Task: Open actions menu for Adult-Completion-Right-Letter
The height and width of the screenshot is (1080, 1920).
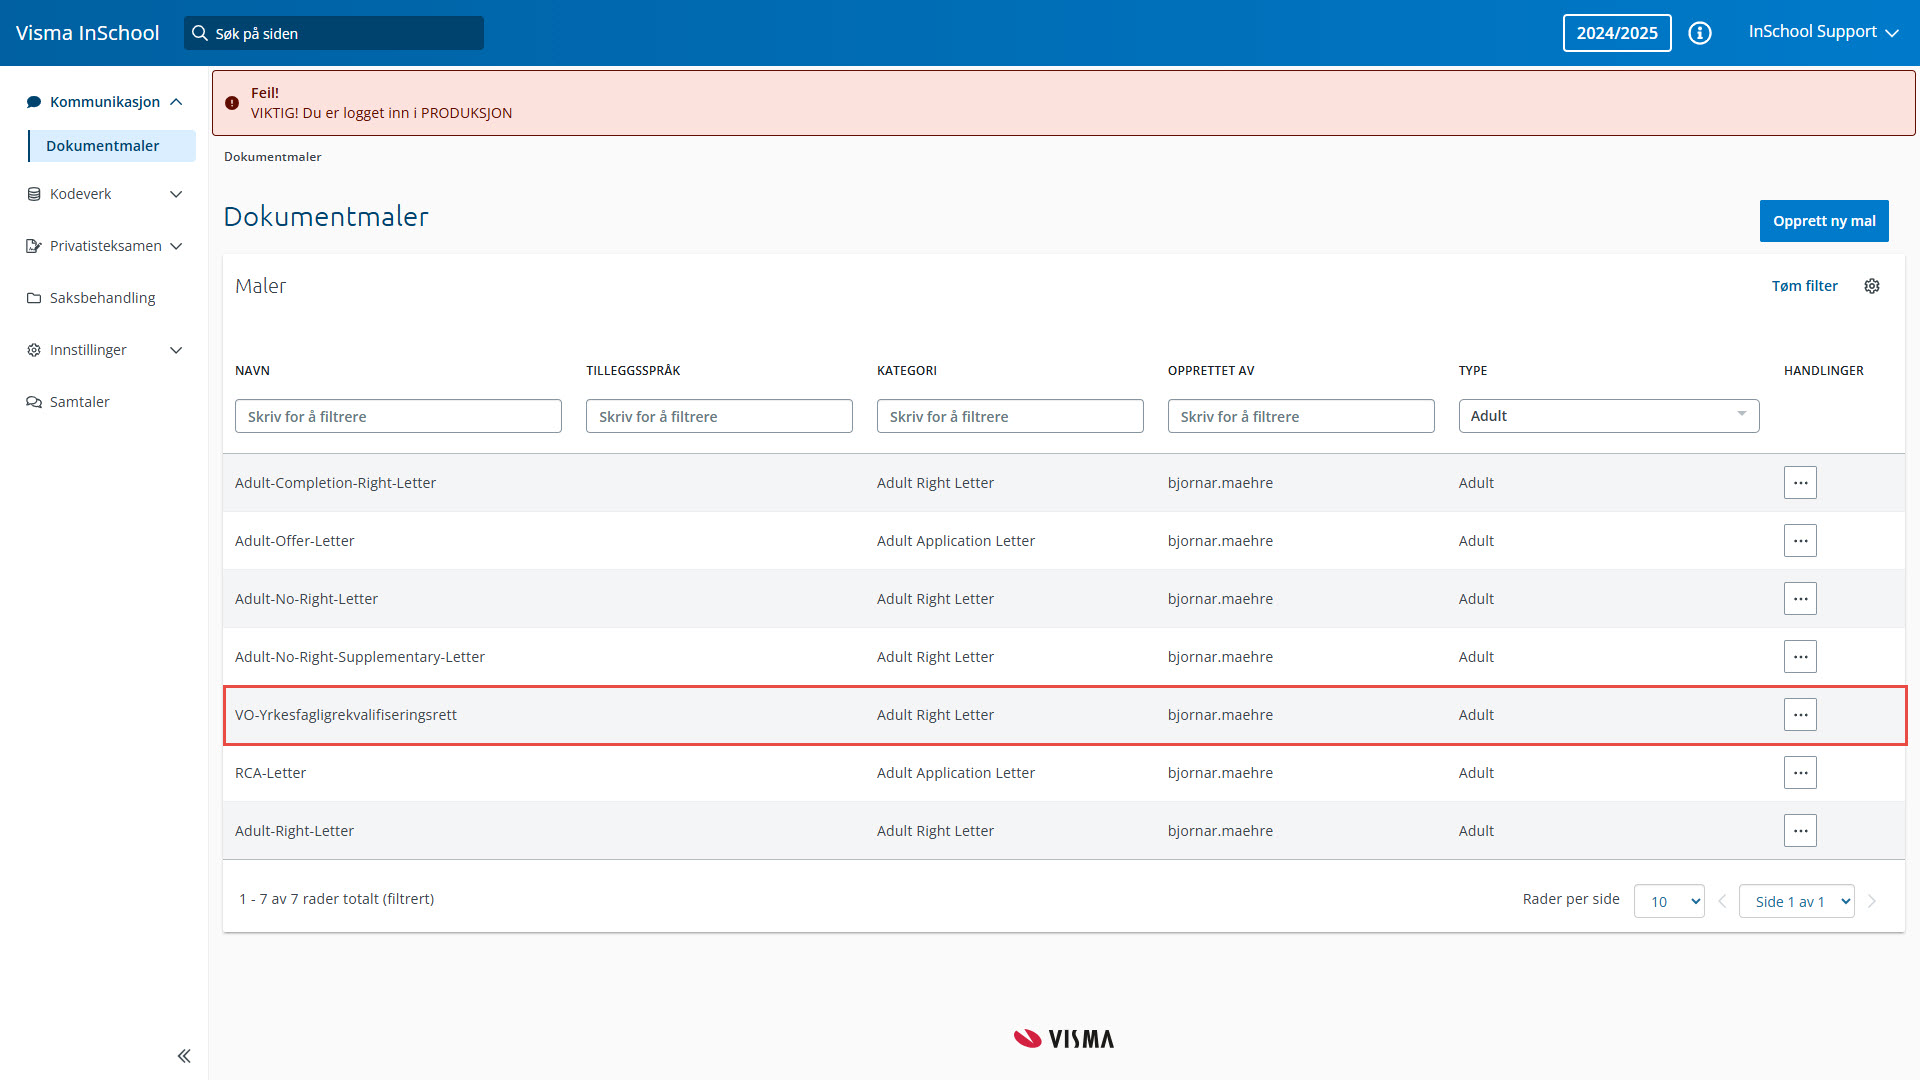Action: coord(1800,483)
